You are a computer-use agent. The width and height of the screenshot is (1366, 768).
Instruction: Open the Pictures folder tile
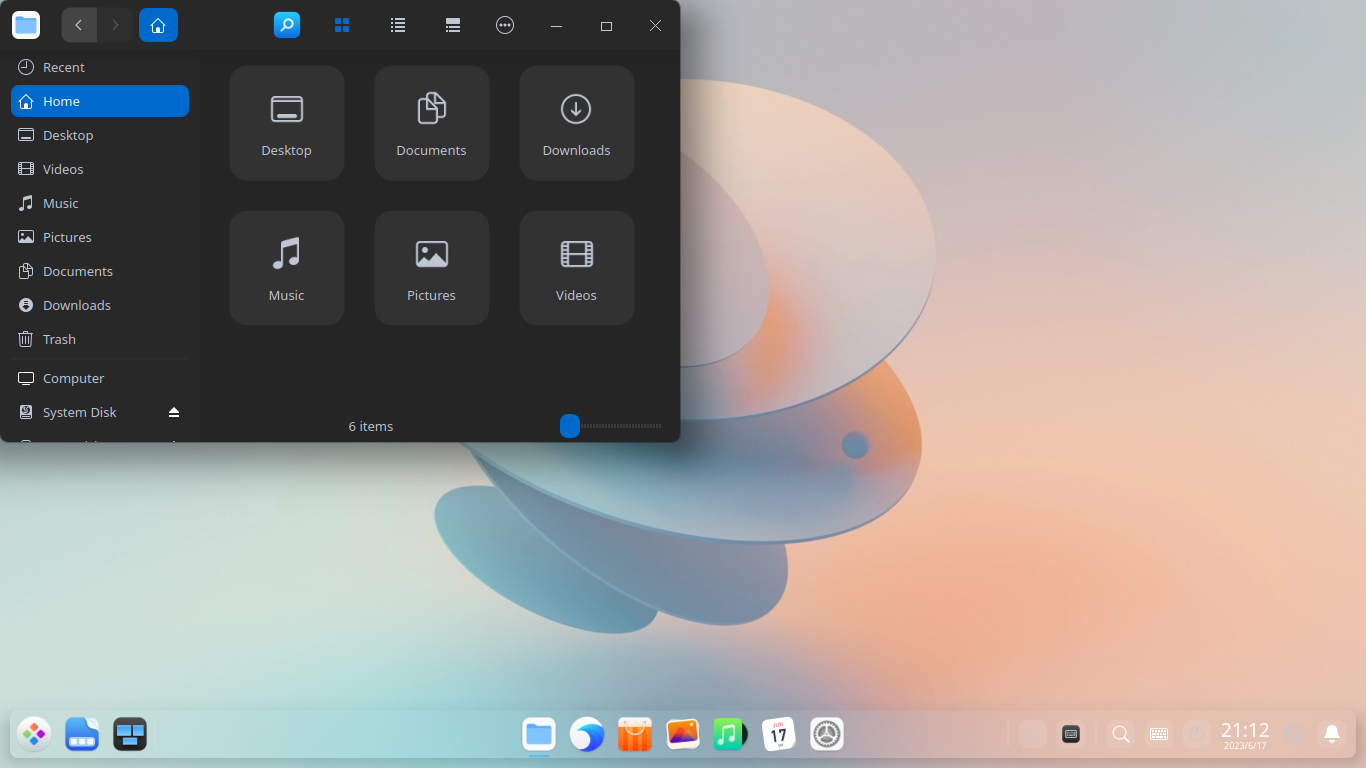coord(431,268)
